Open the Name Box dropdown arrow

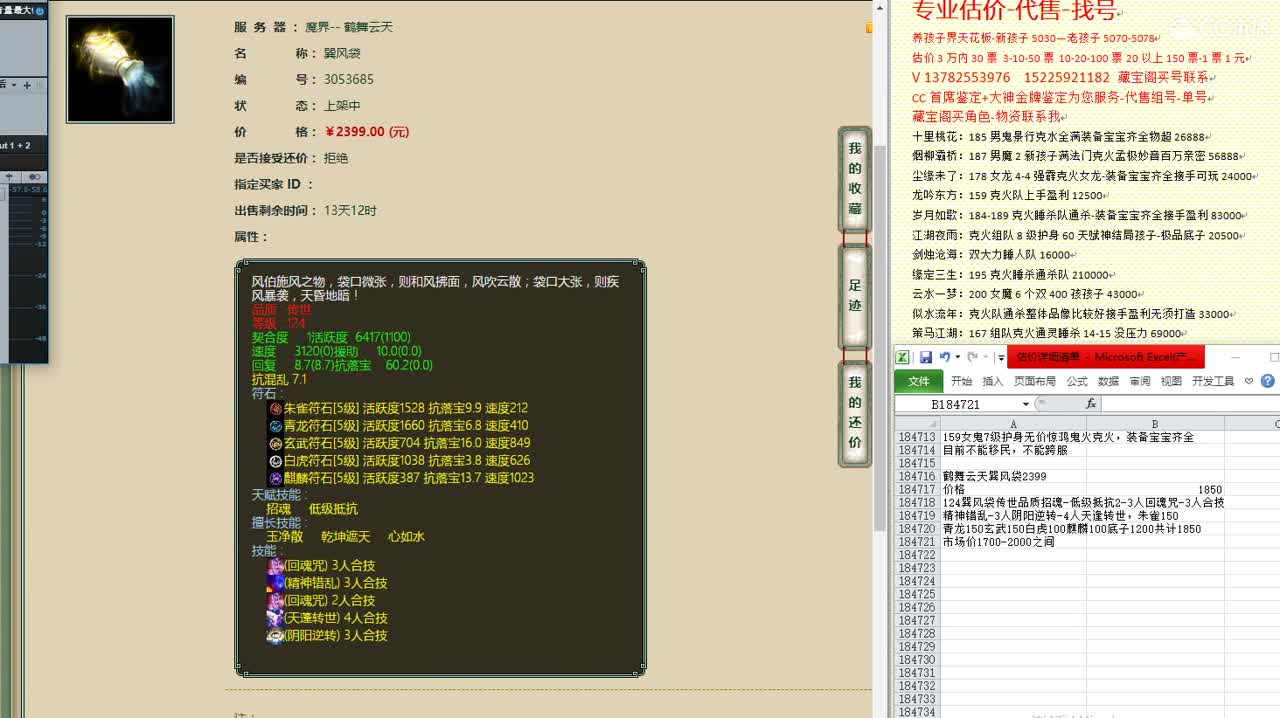pos(1026,404)
